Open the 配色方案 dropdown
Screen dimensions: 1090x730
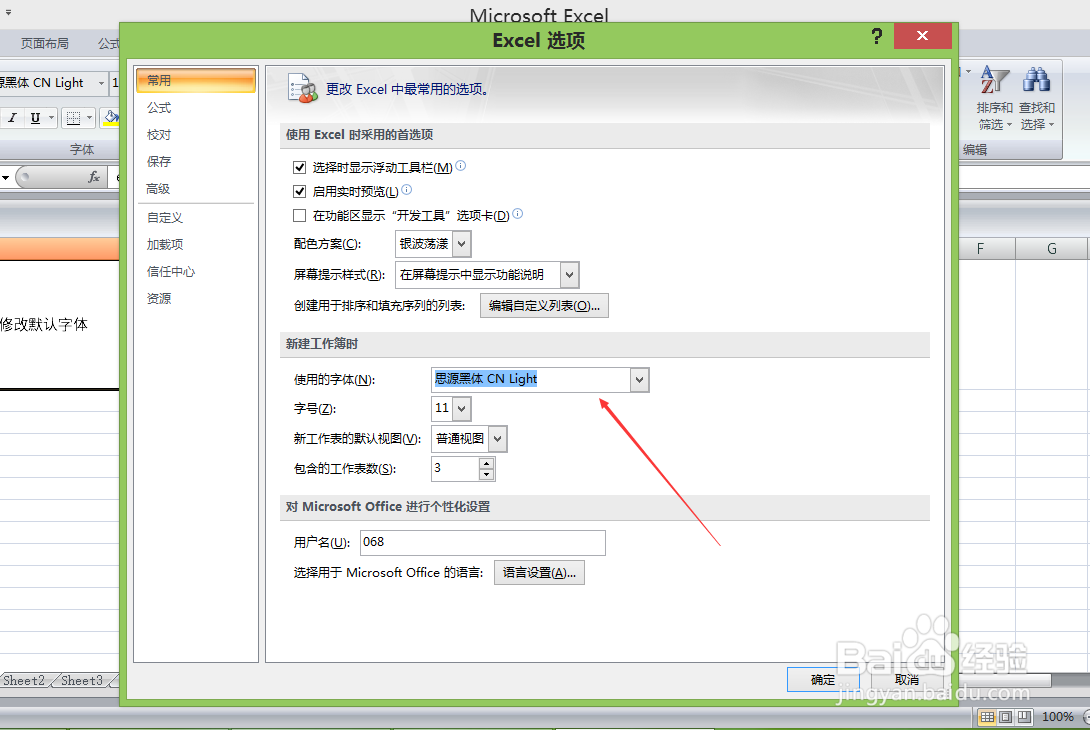[x=462, y=244]
